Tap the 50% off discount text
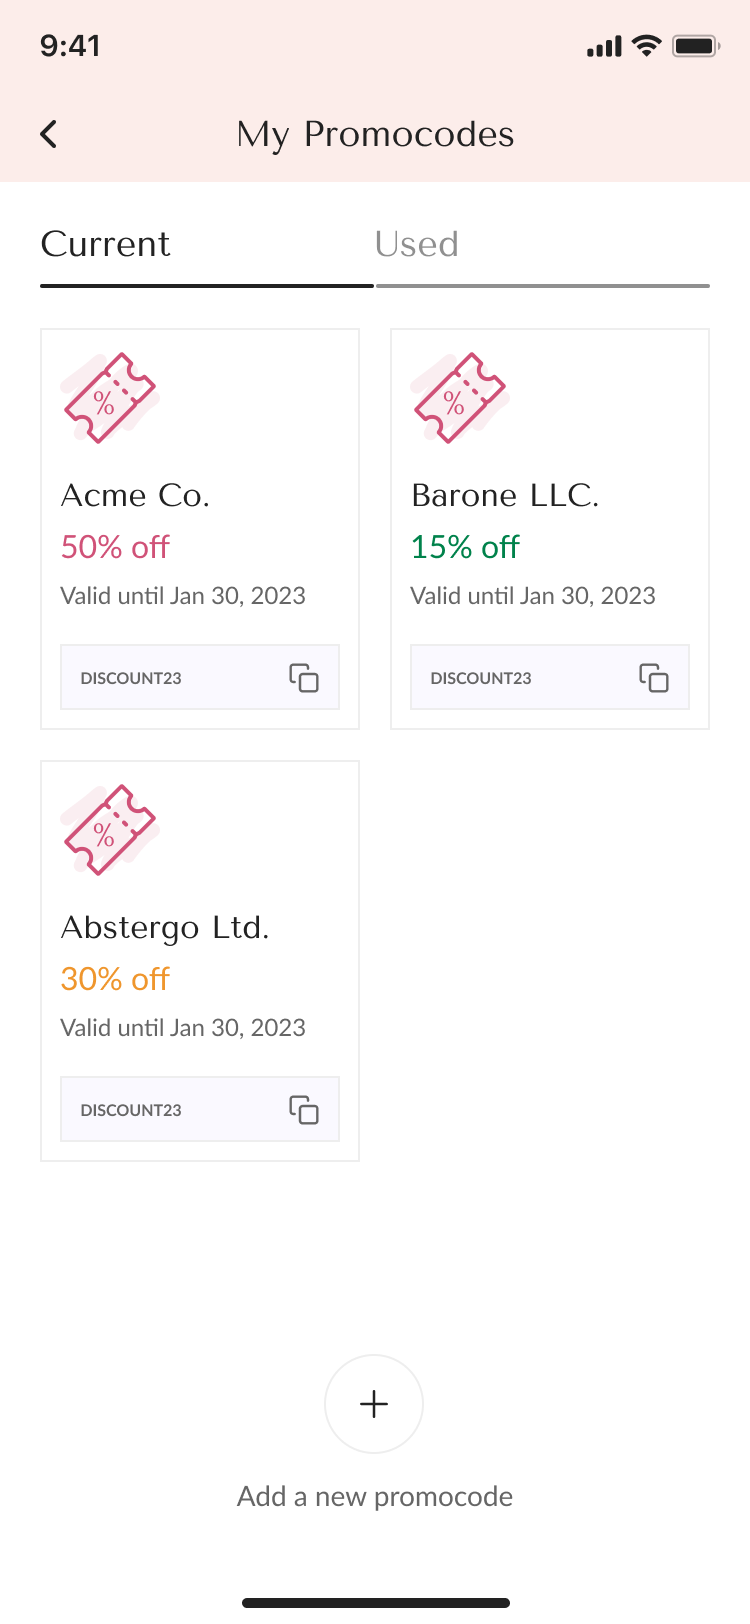Screen dimensions: 750x1624 pos(115,547)
